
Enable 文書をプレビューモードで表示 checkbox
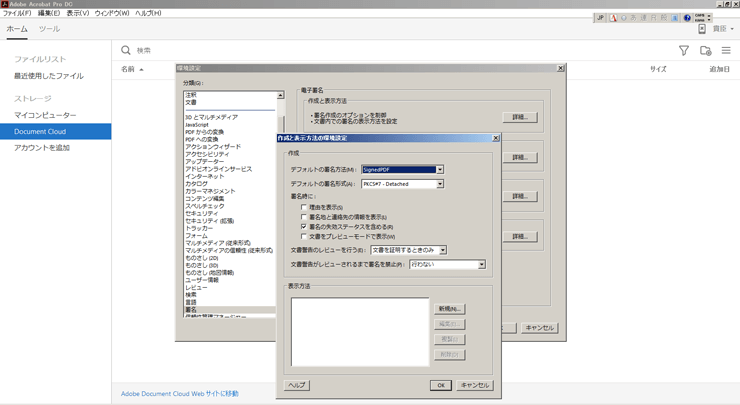pyautogui.click(x=304, y=237)
